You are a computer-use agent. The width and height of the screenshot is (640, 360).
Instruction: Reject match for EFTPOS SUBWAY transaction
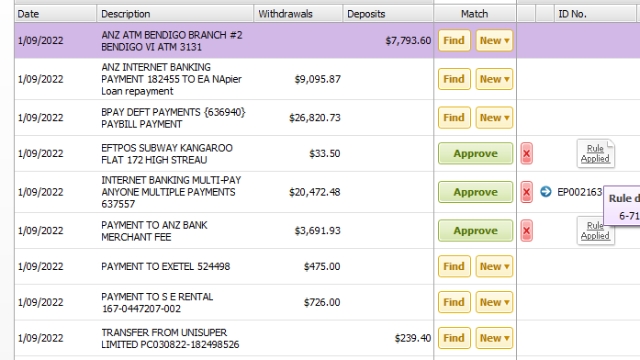[x=527, y=153]
